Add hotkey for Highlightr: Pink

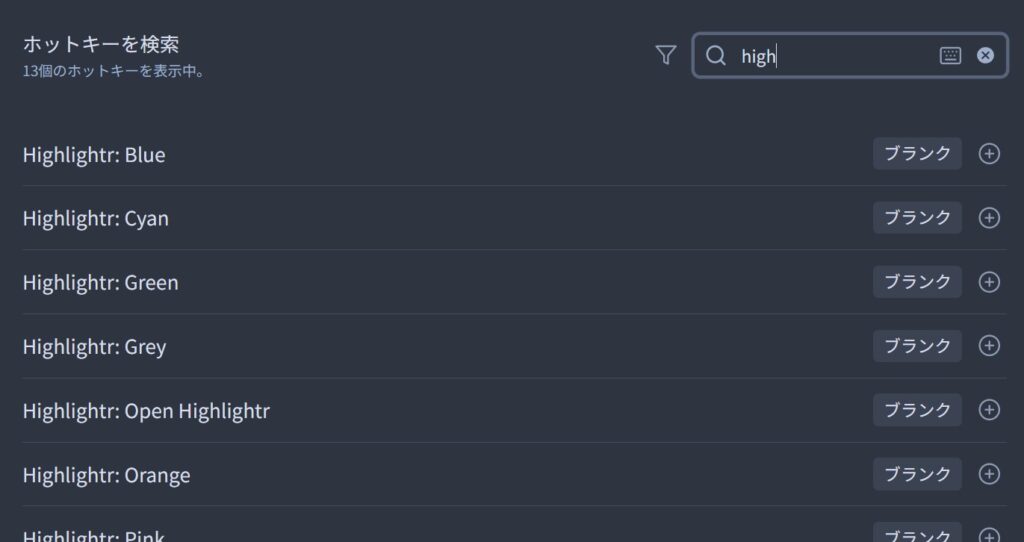[989, 536]
